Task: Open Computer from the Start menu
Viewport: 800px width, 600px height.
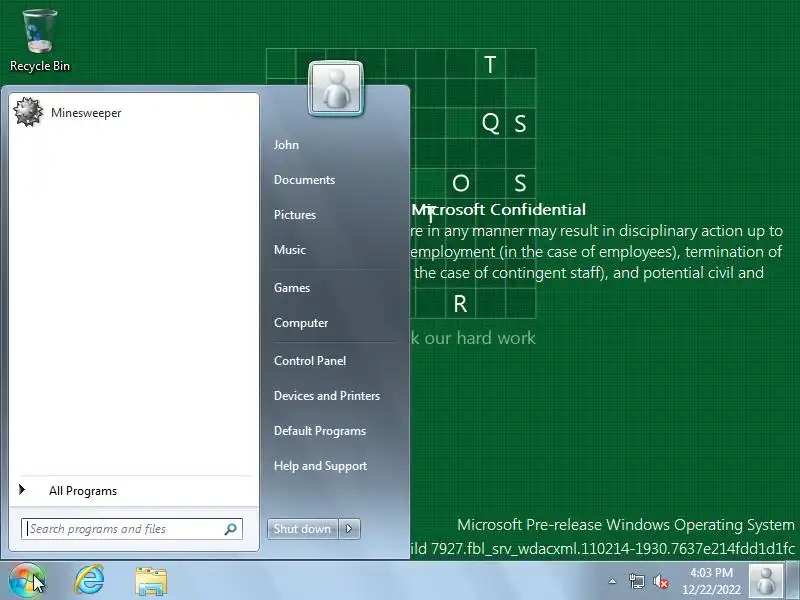Action: pyautogui.click(x=301, y=323)
